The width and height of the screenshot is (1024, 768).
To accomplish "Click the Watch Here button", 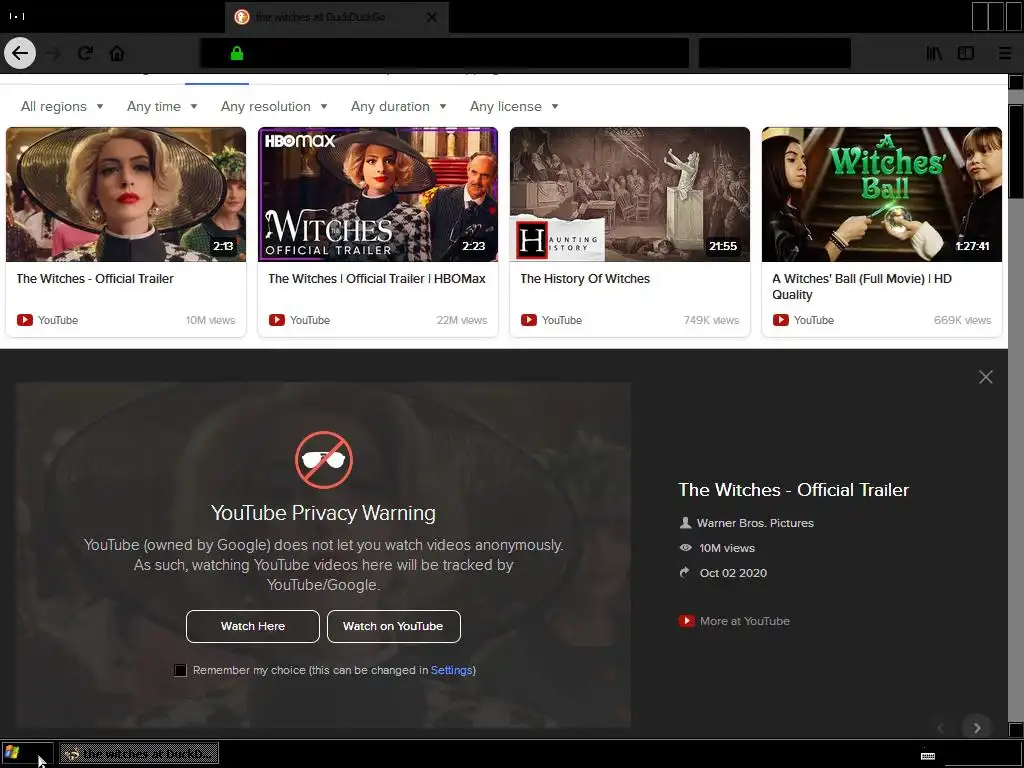I will click(x=253, y=626).
